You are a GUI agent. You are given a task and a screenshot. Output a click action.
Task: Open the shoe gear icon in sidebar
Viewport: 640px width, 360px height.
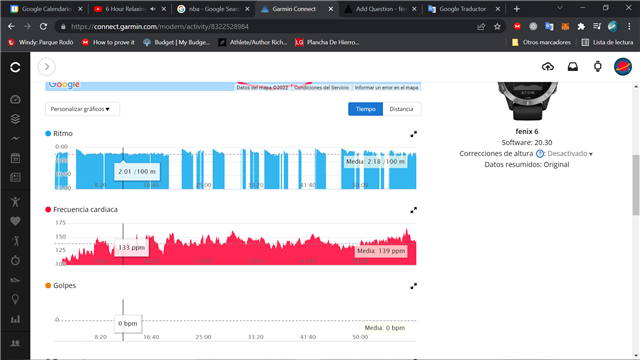(x=15, y=280)
